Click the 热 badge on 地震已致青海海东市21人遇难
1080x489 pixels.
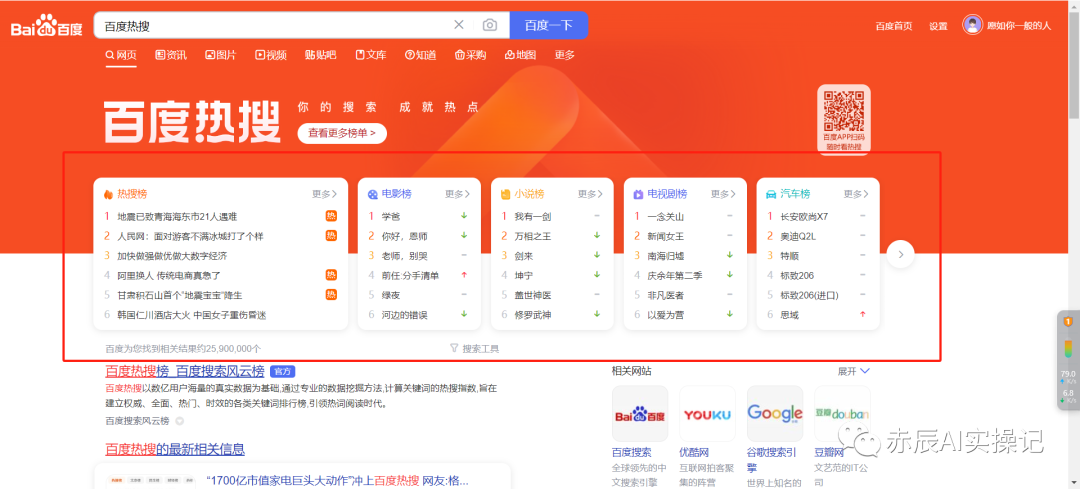click(x=331, y=216)
